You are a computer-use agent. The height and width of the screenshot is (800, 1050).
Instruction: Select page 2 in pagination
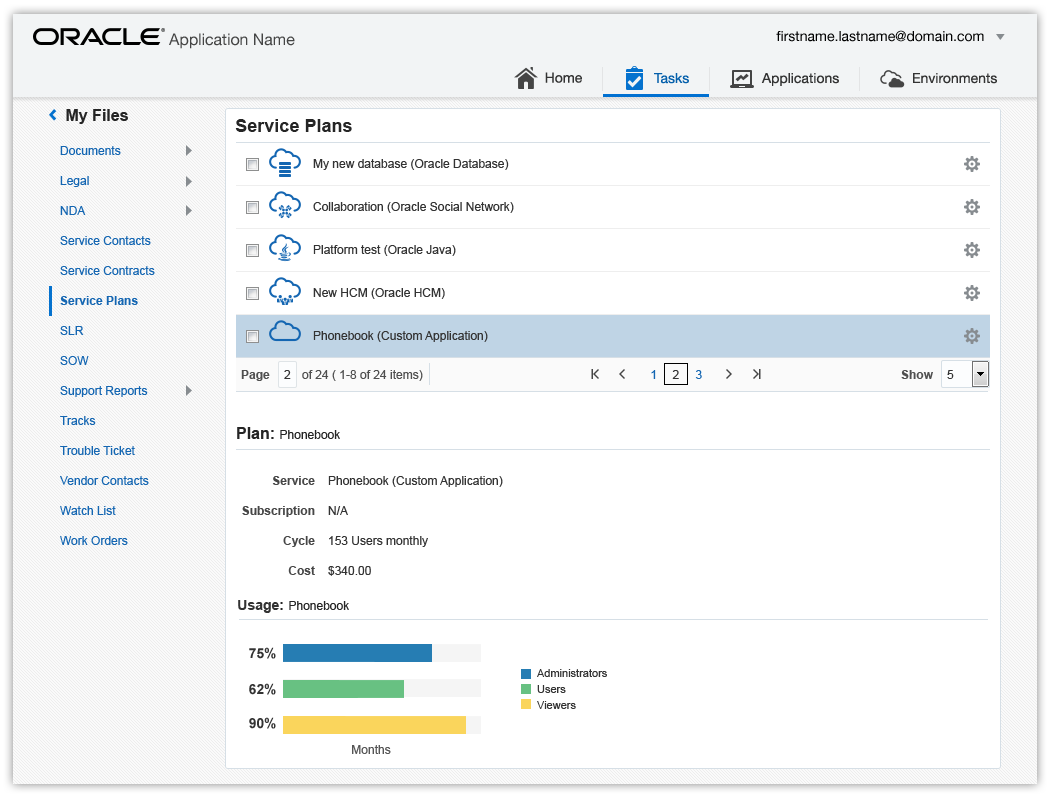(x=676, y=374)
